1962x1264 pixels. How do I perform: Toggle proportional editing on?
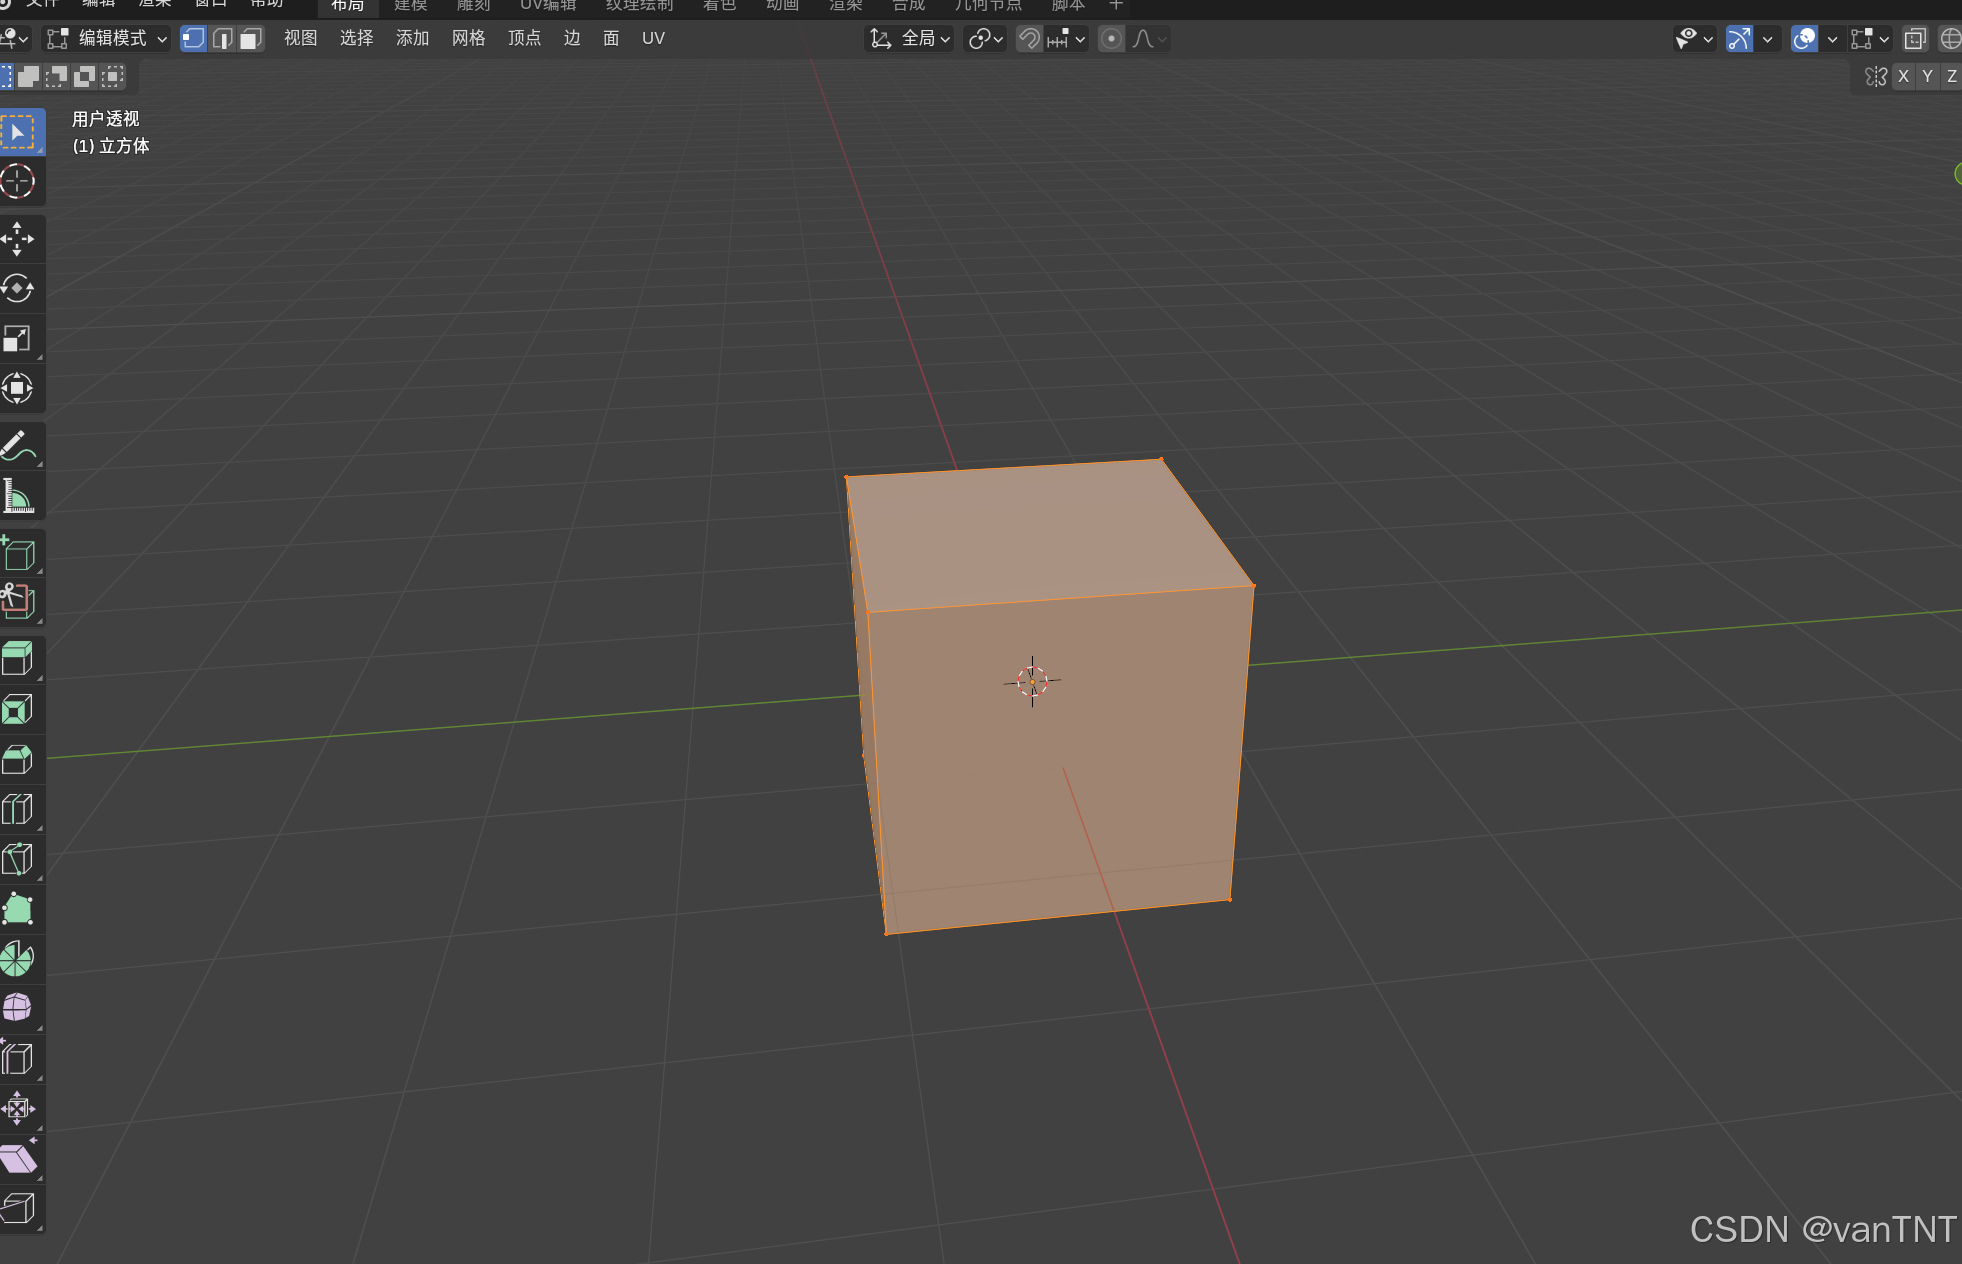point(1111,39)
